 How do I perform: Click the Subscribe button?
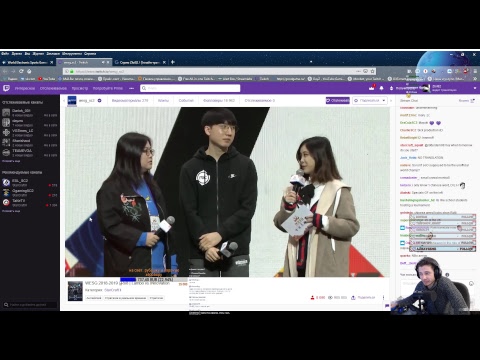tap(370, 100)
